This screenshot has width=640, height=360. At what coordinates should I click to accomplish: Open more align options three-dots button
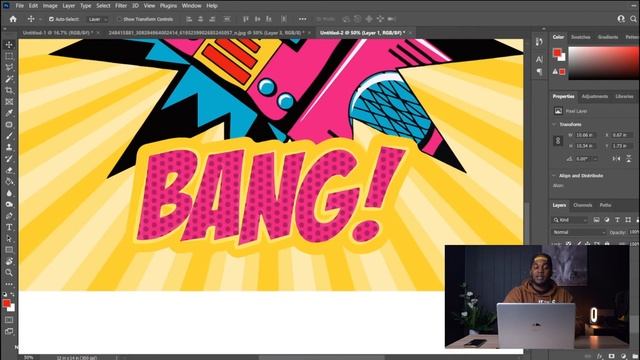[x=302, y=19]
